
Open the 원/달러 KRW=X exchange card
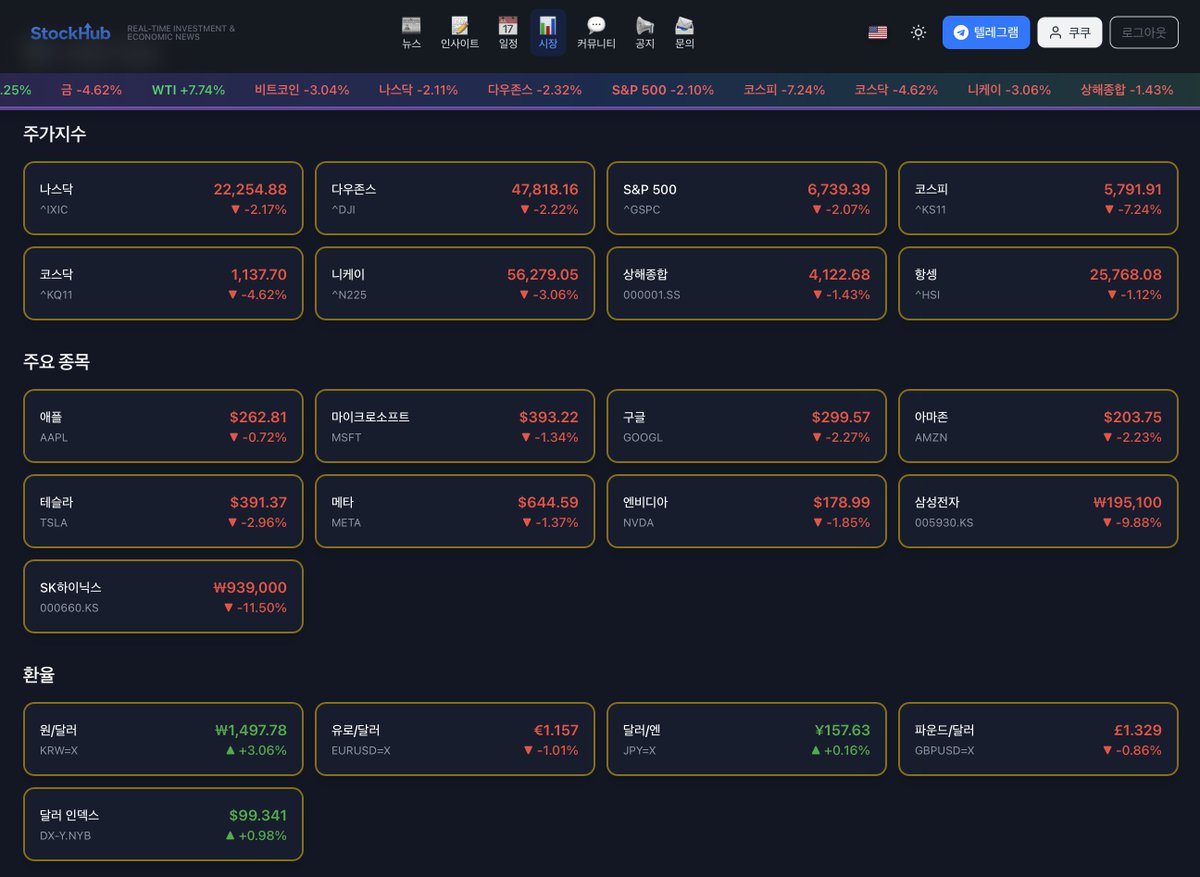click(163, 739)
